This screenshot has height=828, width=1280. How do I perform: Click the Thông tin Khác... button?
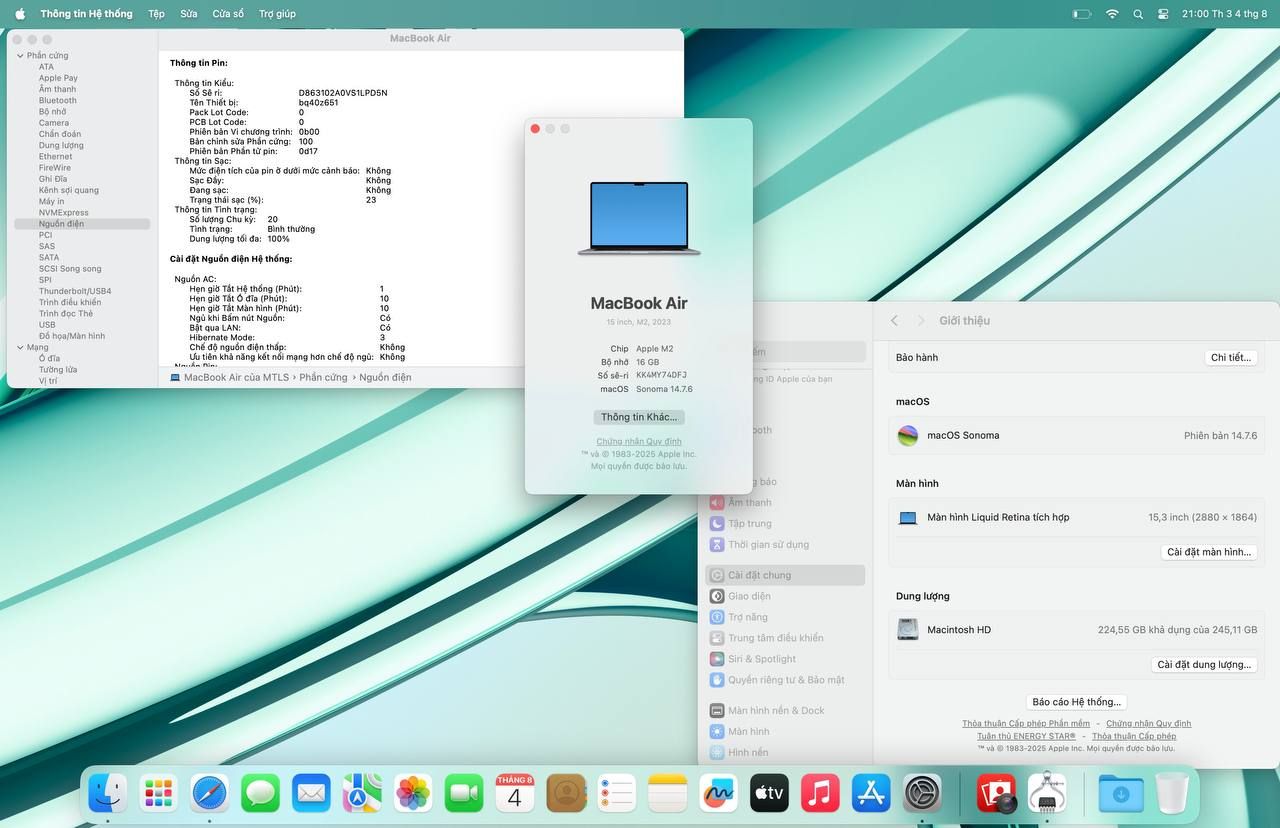(639, 417)
